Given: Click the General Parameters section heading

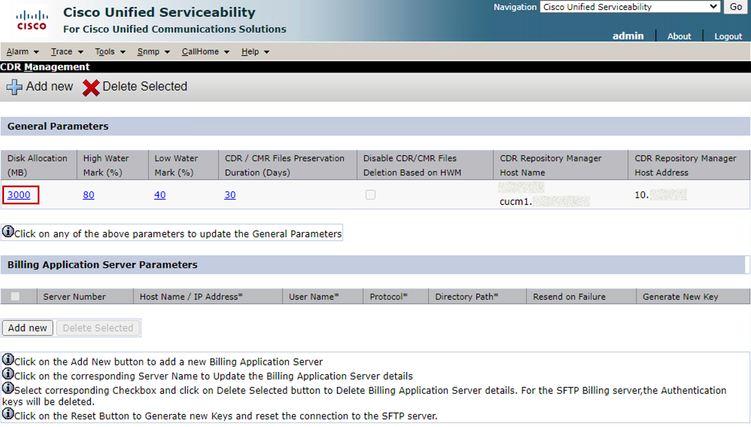Looking at the screenshot, I should (58, 126).
